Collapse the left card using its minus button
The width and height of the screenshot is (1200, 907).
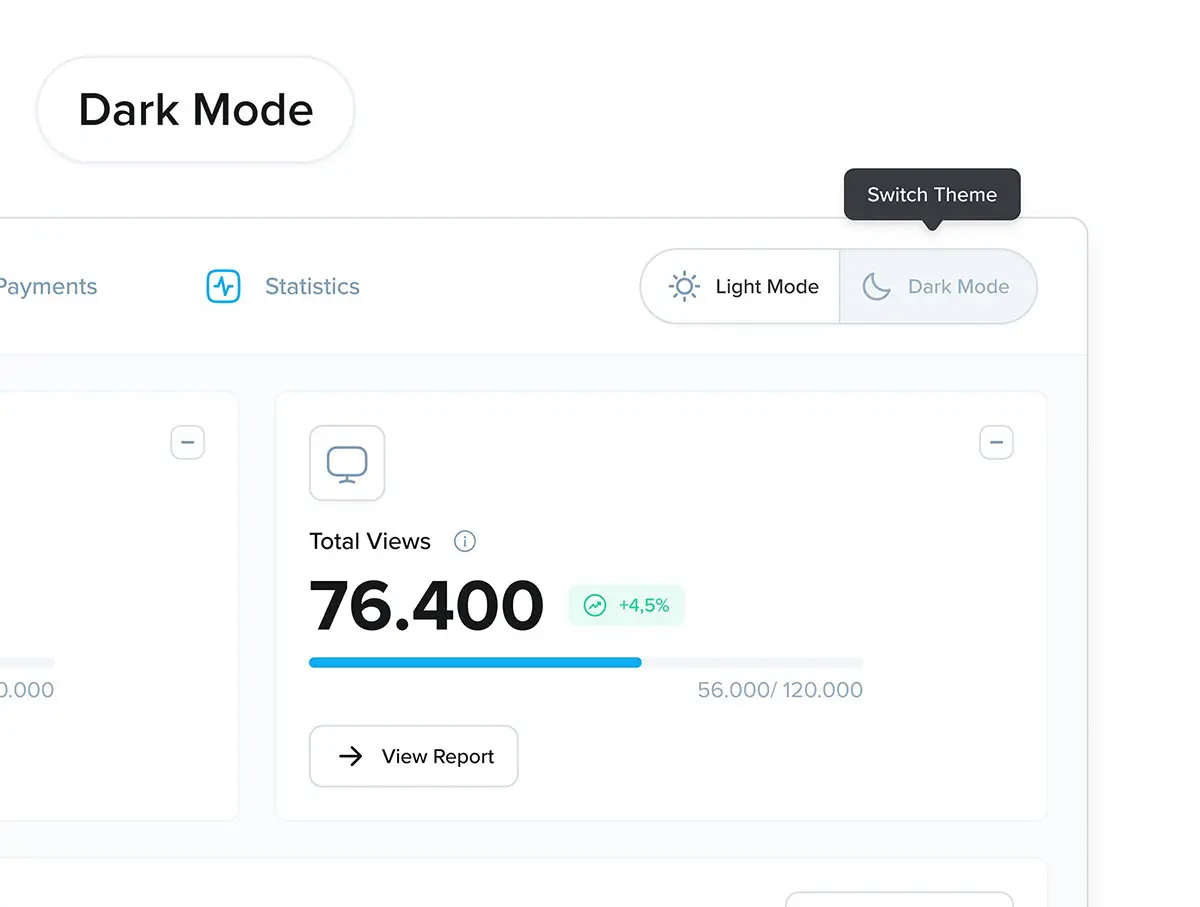[188, 442]
